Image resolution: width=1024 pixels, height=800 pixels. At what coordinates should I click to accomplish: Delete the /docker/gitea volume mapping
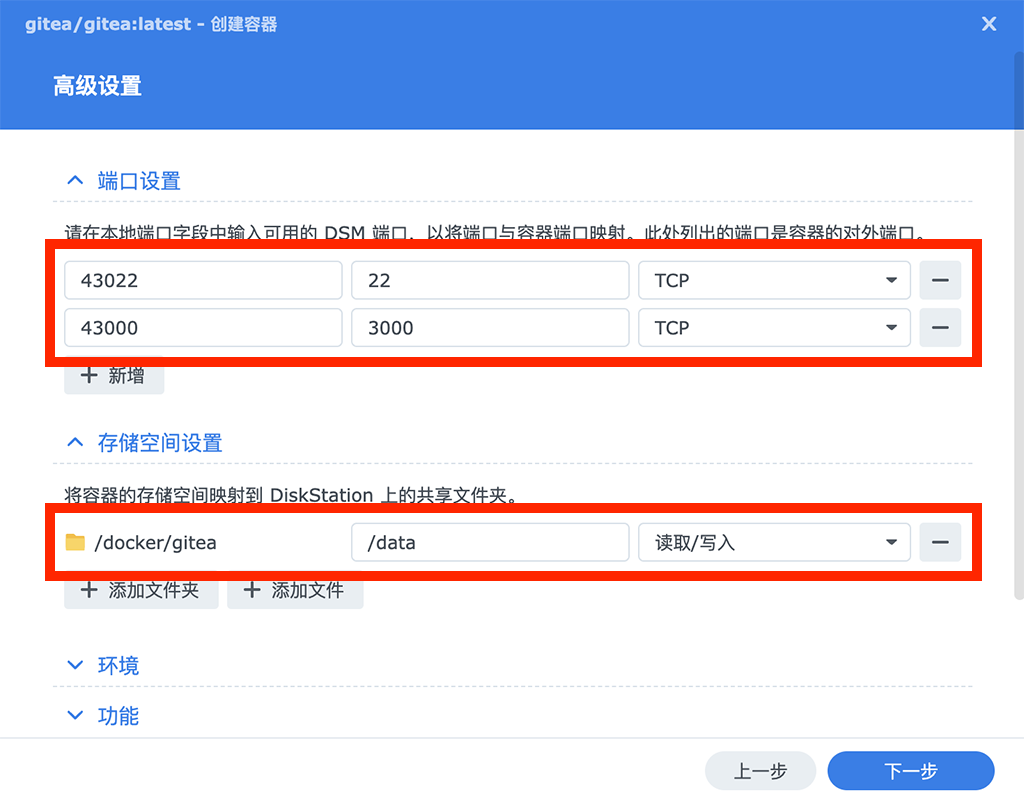940,542
